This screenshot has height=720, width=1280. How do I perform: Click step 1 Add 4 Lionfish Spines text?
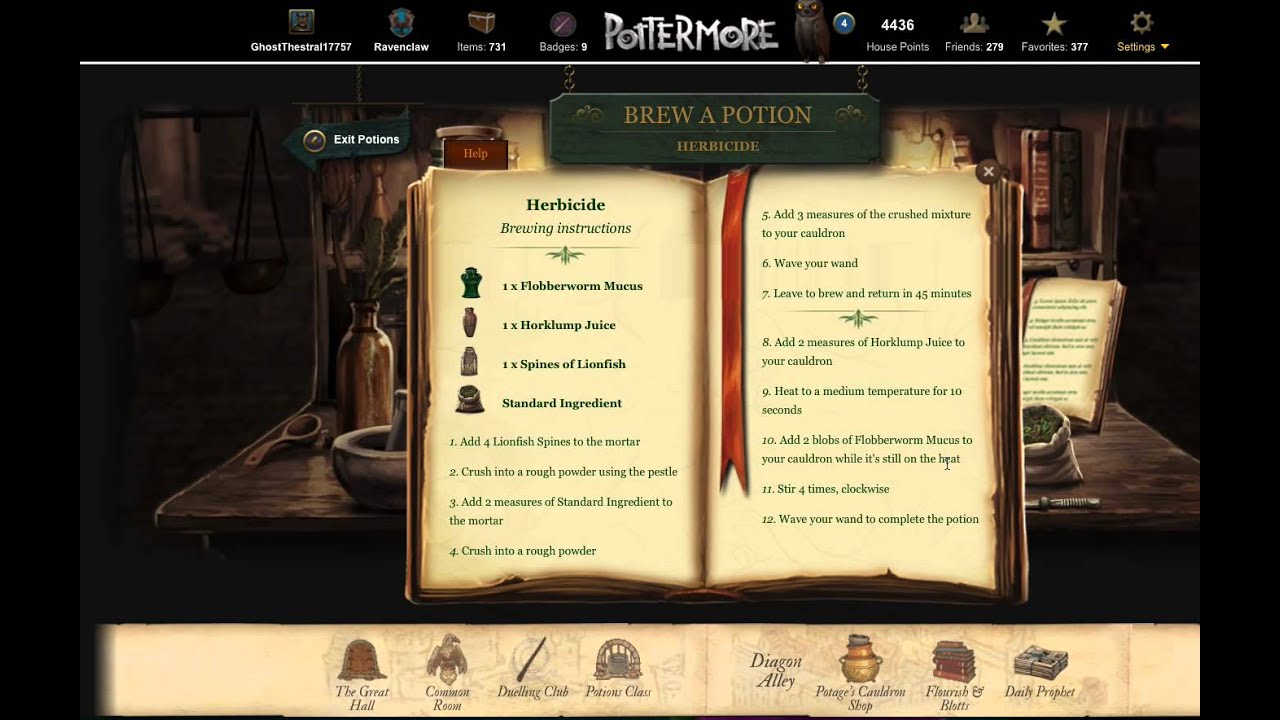click(545, 442)
